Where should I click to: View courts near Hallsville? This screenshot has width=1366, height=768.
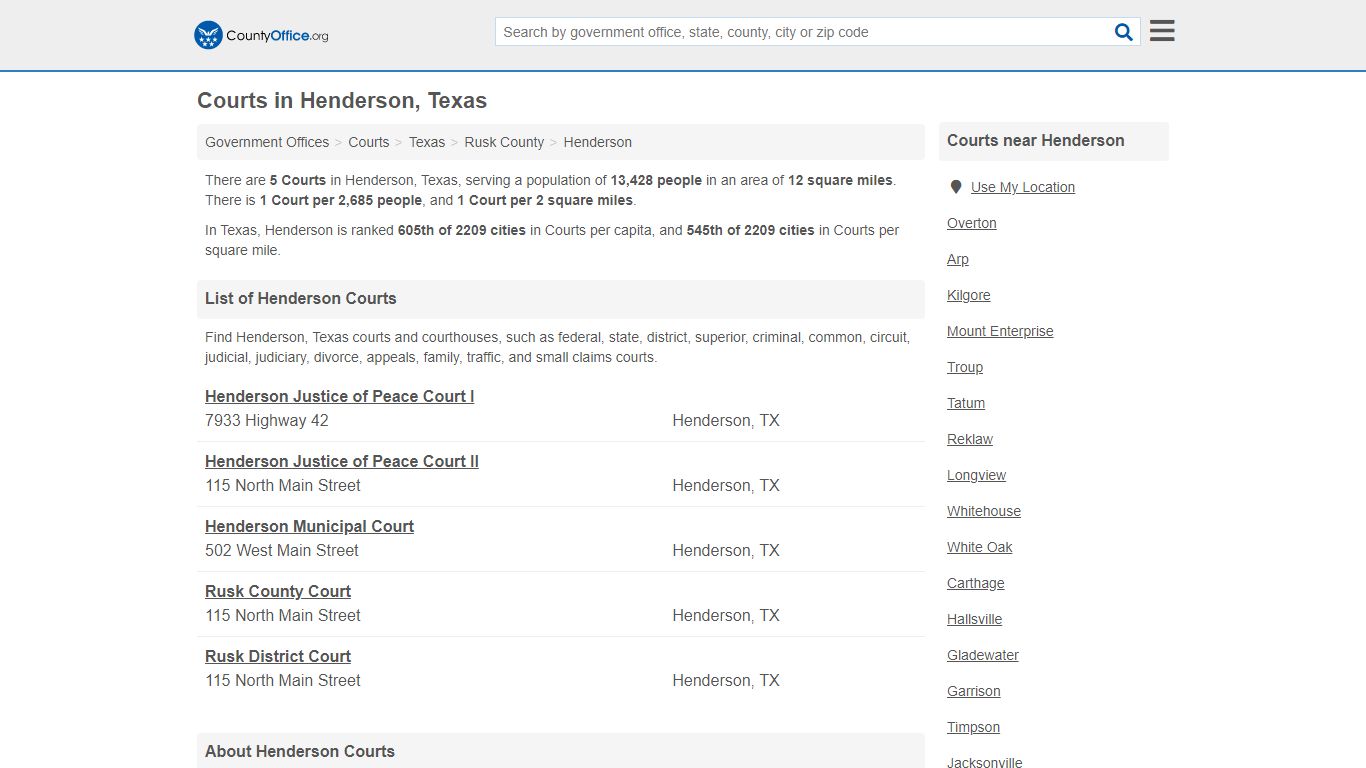click(975, 619)
